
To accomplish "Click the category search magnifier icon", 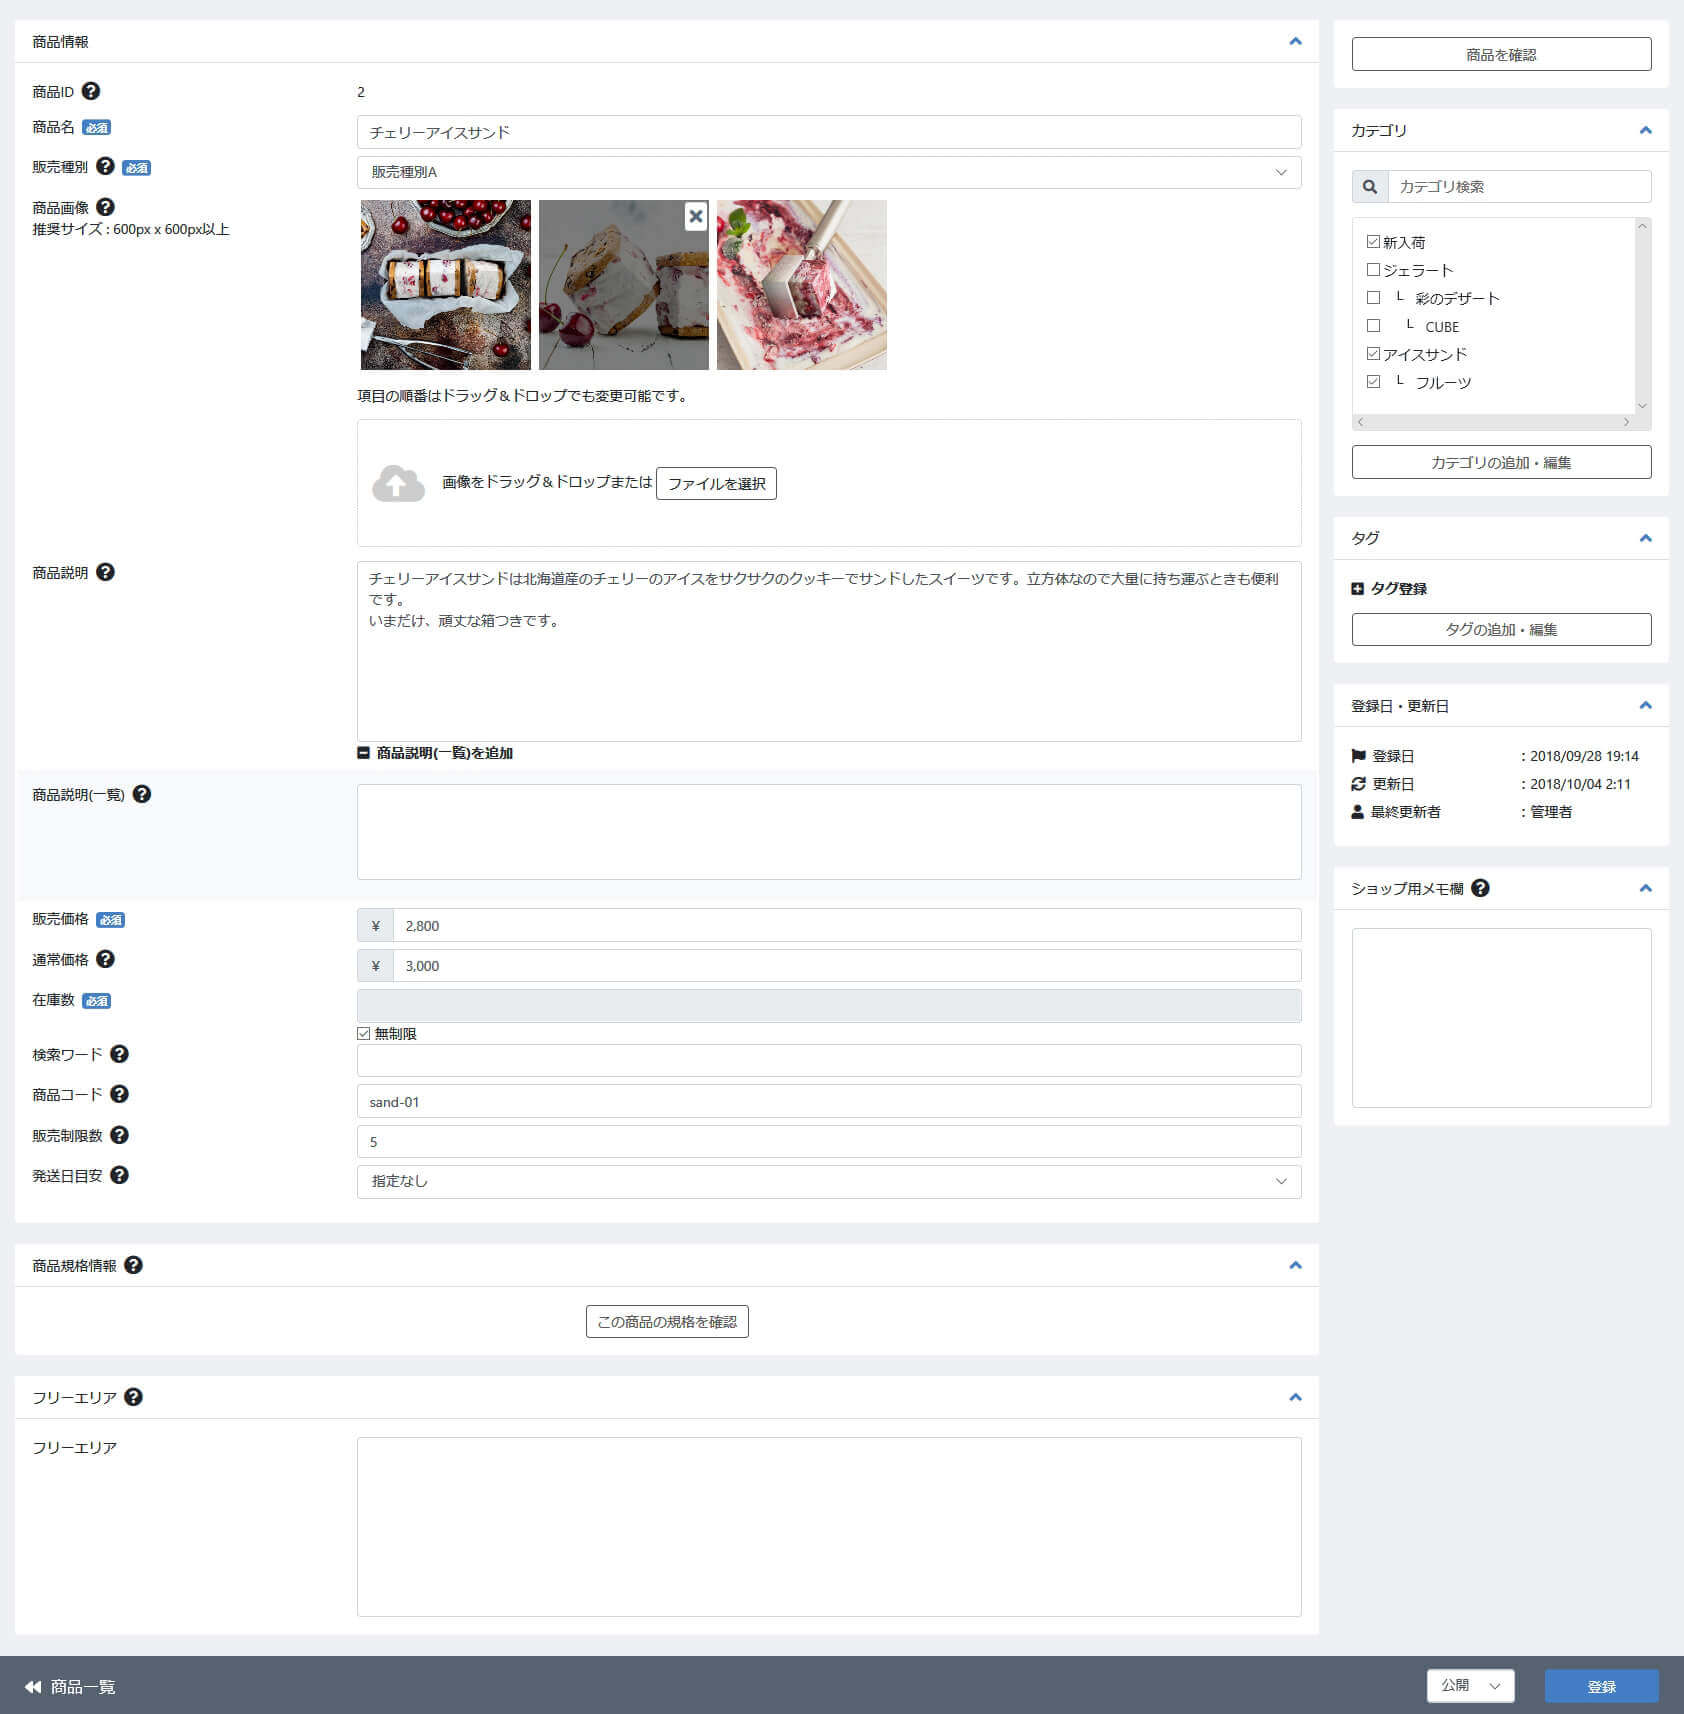I will [x=1370, y=187].
